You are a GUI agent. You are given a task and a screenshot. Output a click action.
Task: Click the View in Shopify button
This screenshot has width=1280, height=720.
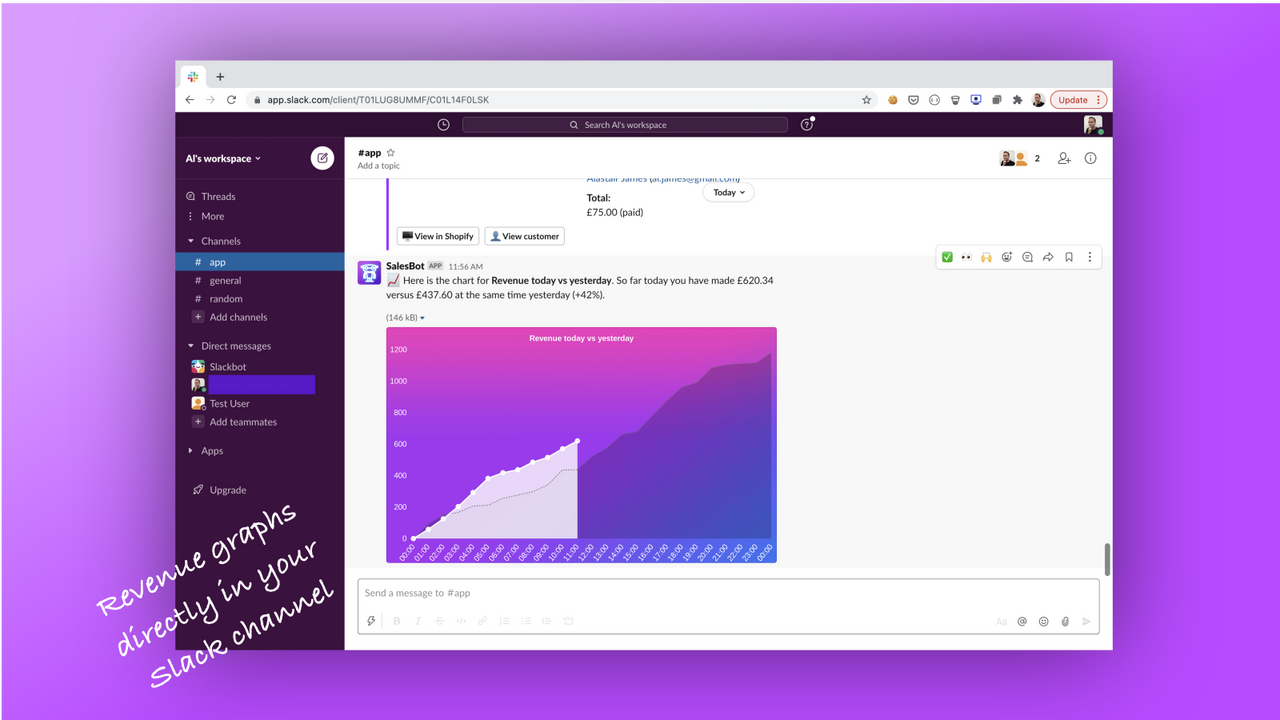437,235
